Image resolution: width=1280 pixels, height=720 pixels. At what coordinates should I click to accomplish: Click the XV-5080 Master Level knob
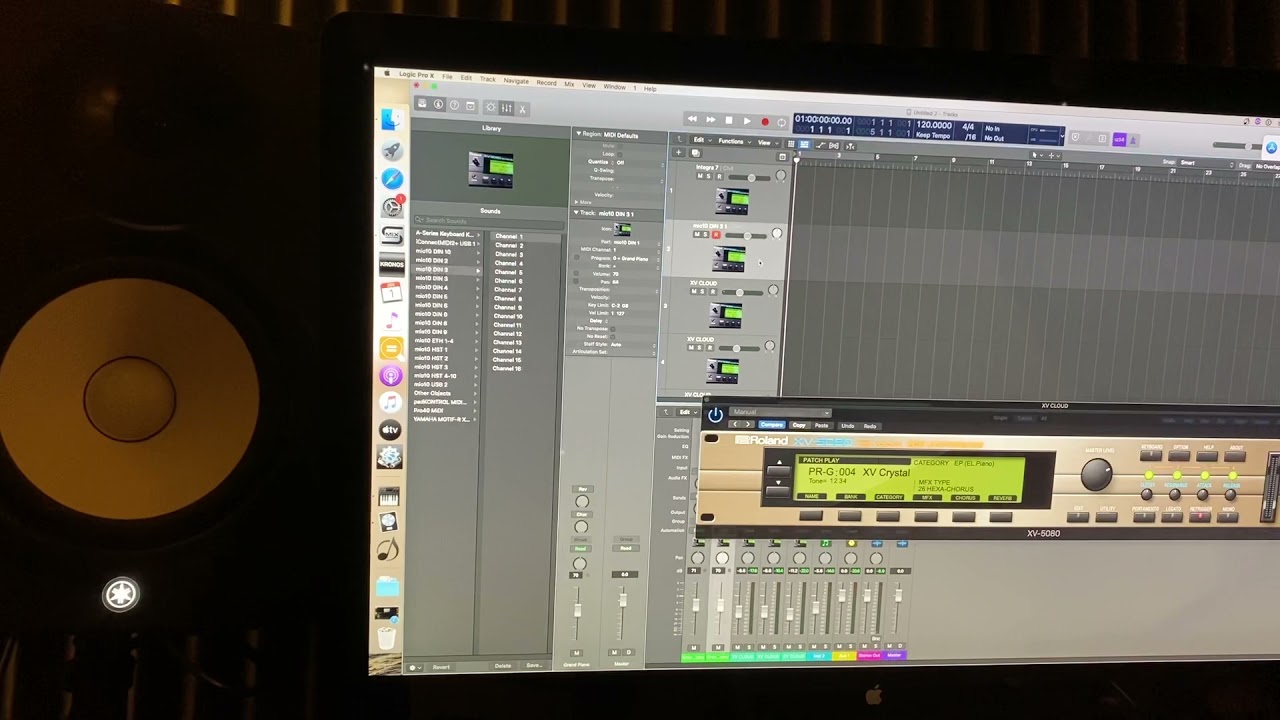pos(1096,475)
